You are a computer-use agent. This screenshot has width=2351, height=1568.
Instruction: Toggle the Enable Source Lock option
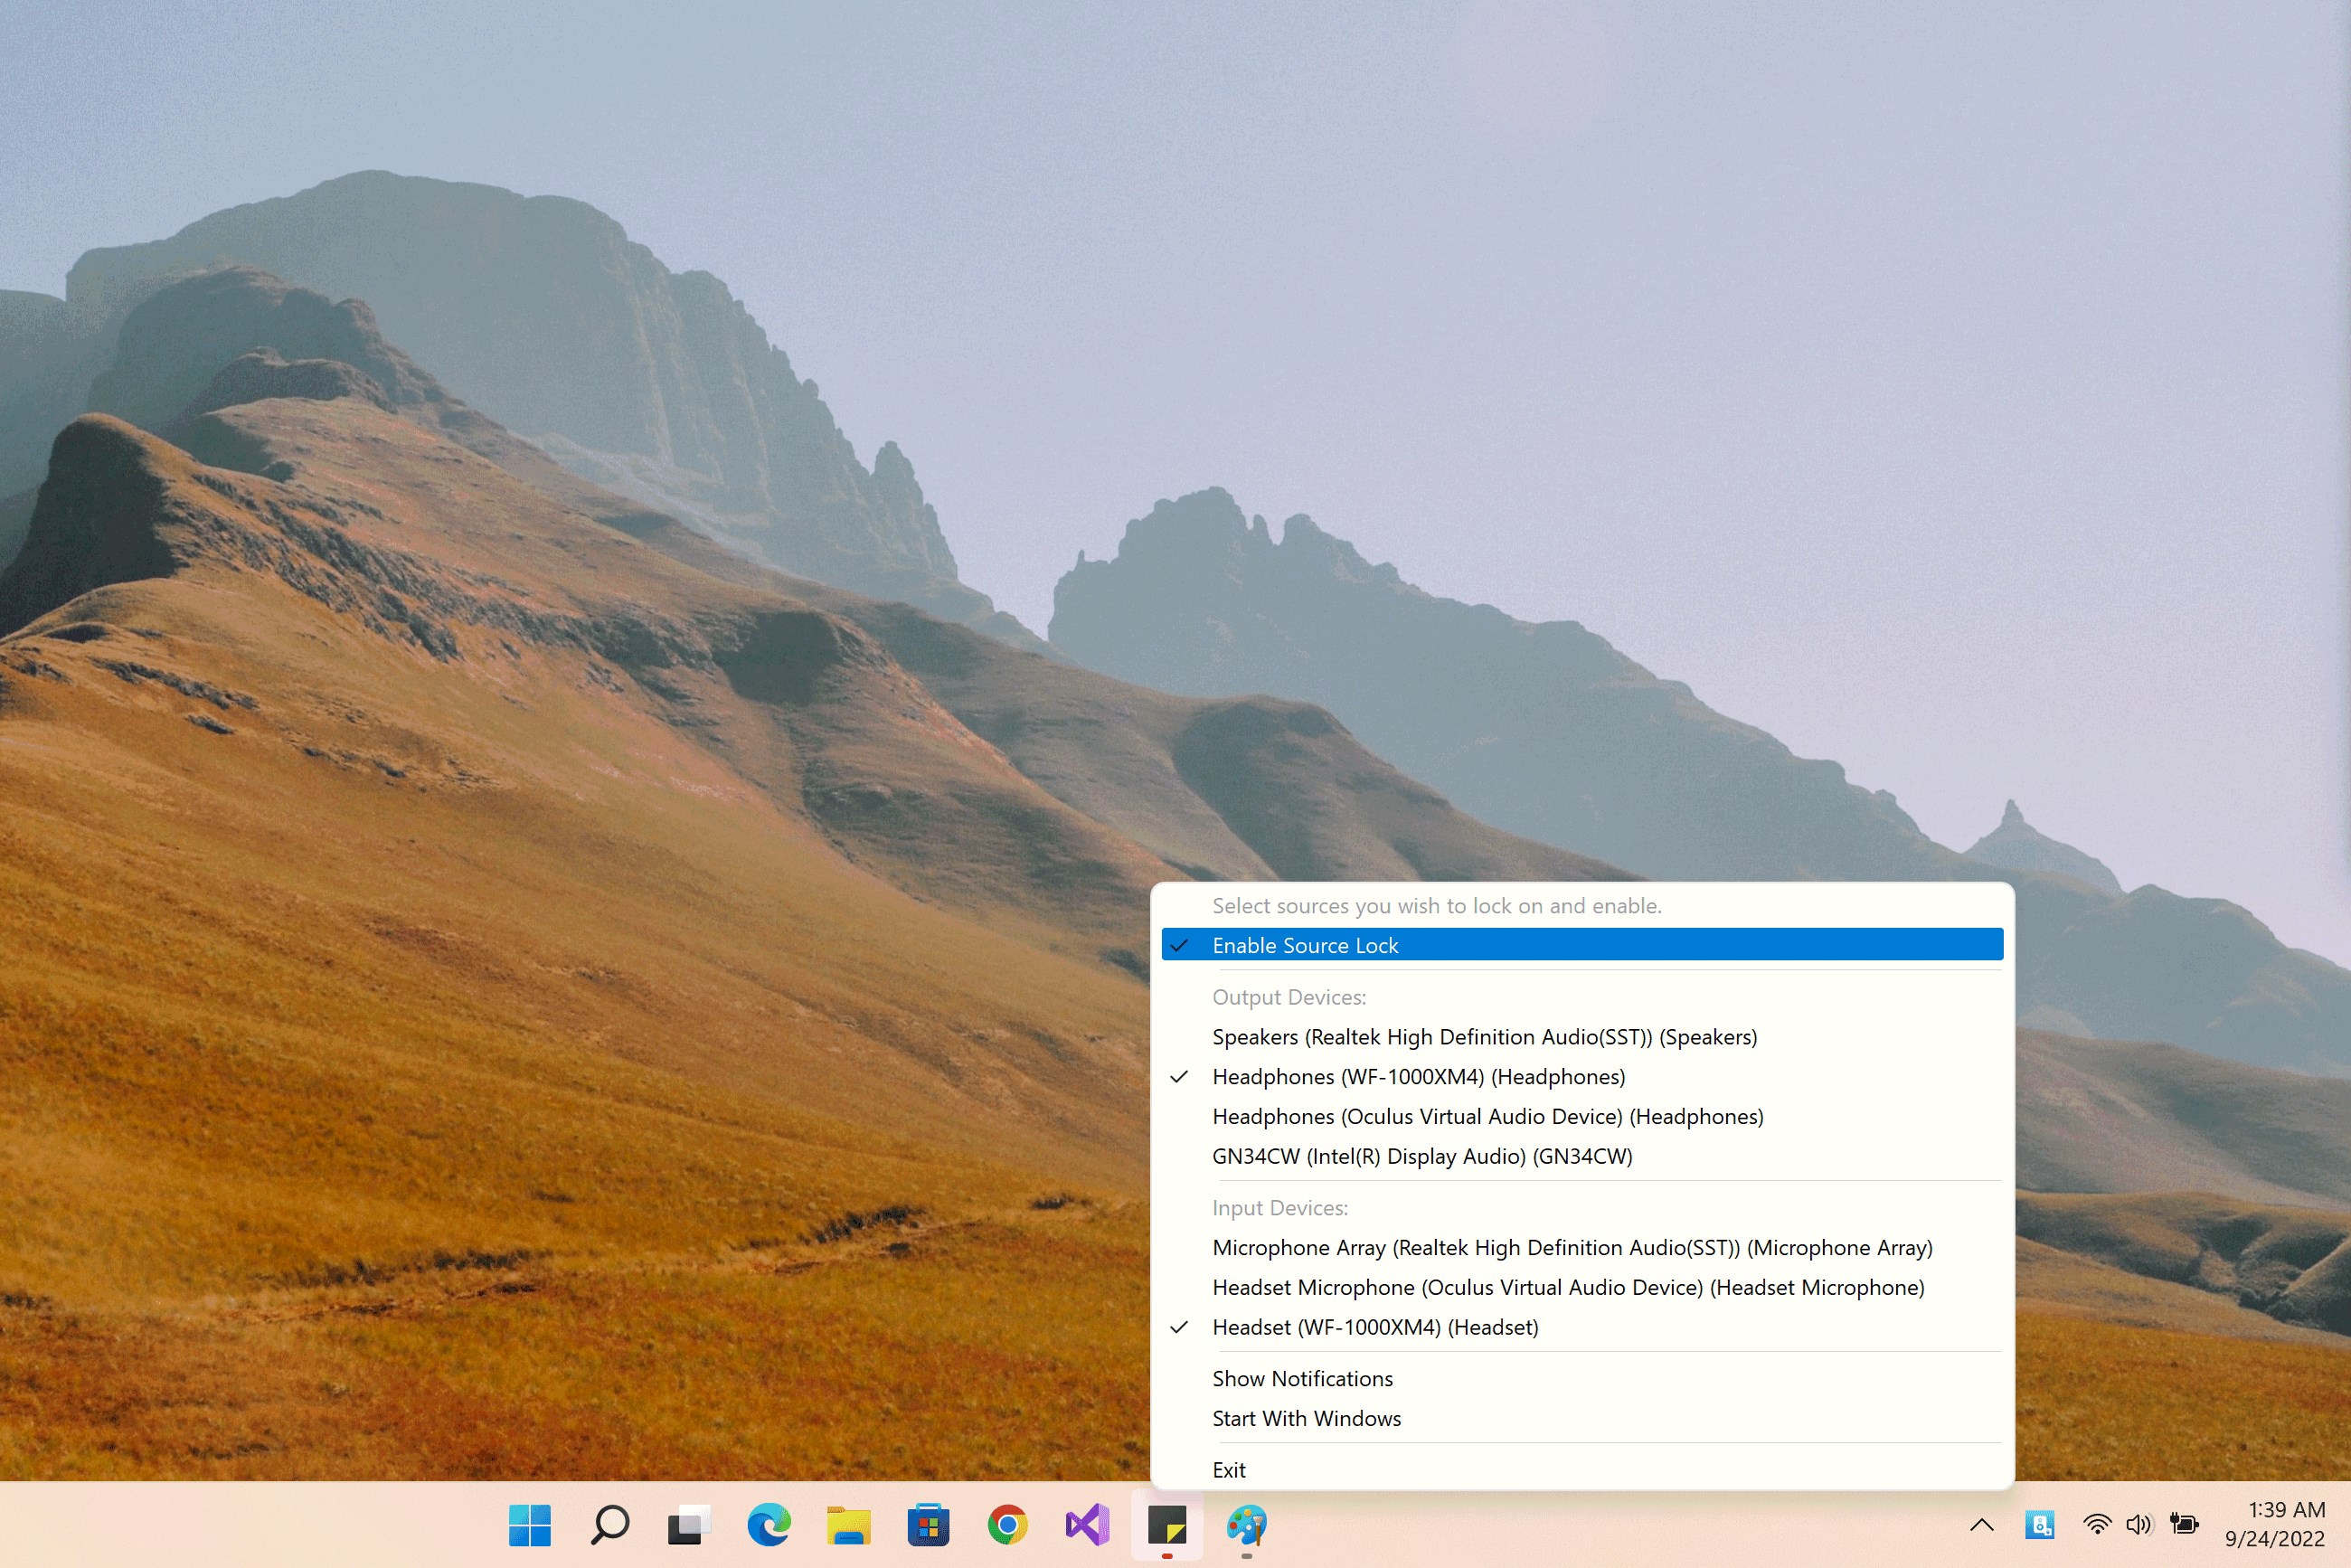pos(1582,945)
